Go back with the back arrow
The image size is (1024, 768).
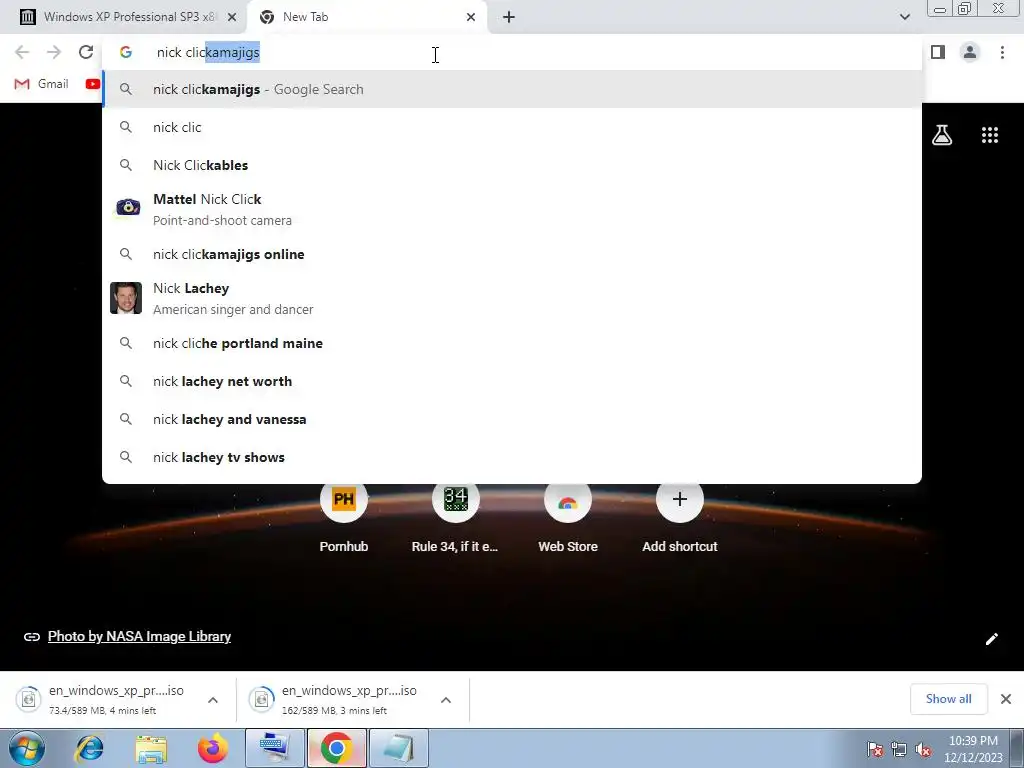(x=22, y=52)
